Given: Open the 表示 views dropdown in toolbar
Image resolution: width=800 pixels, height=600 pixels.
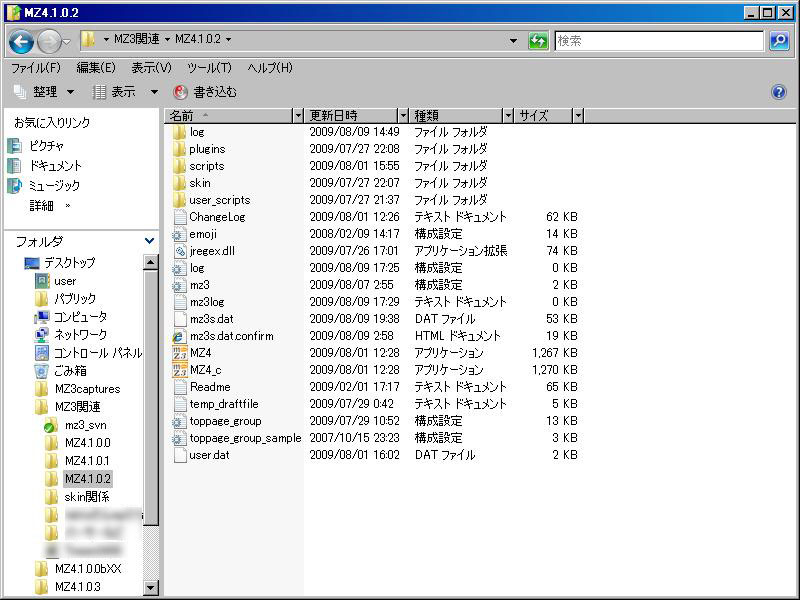Looking at the screenshot, I should (x=125, y=92).
